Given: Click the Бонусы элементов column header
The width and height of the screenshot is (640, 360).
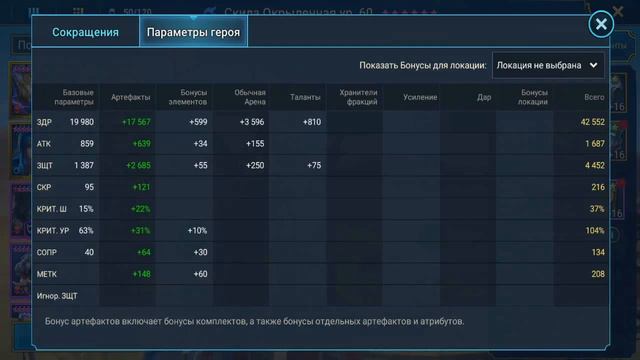Looking at the screenshot, I should click(x=188, y=97).
